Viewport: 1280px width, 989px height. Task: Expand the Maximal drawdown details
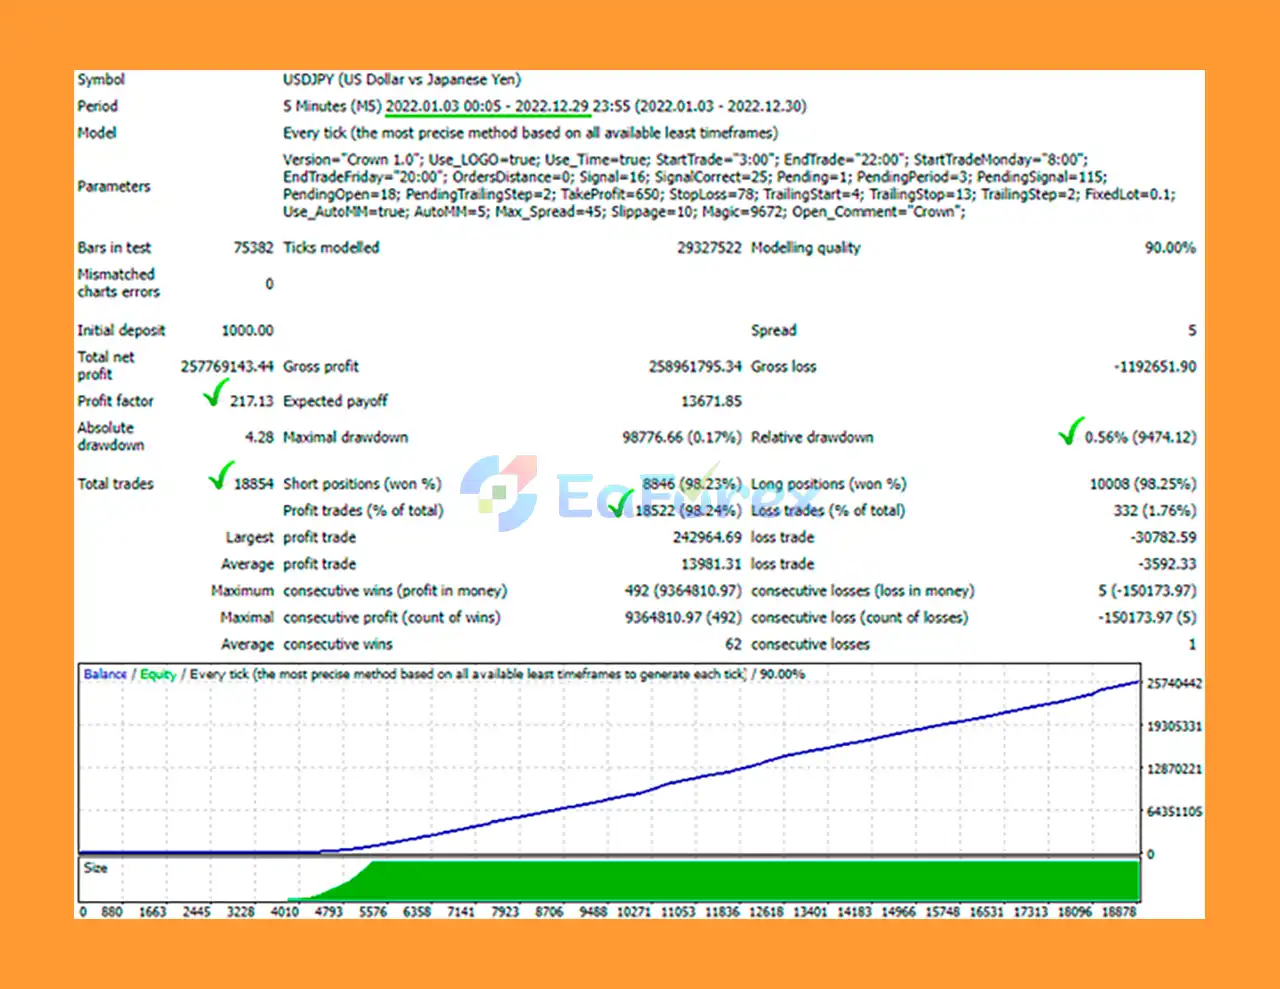click(346, 437)
